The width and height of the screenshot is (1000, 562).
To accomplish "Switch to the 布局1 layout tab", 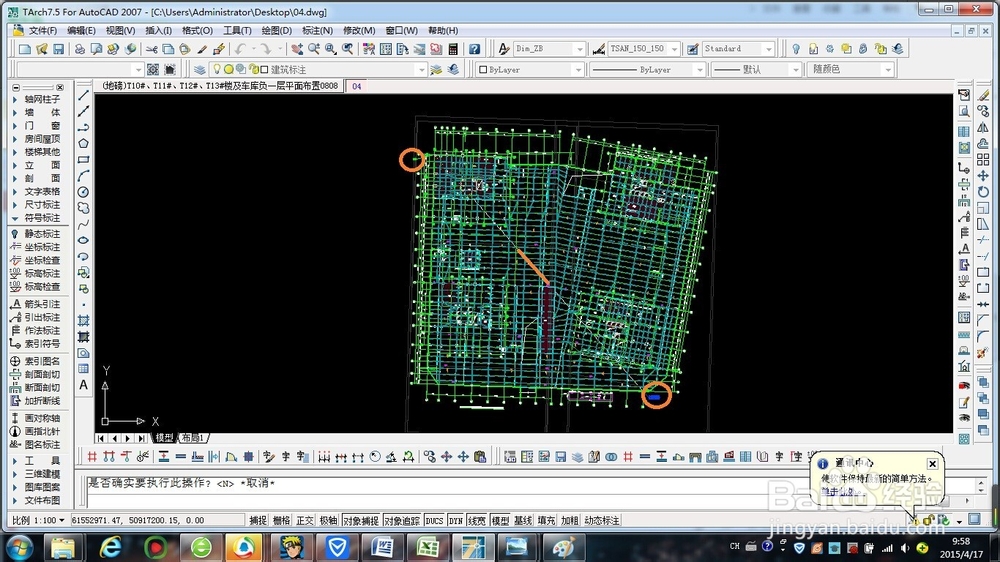I will [x=192, y=438].
